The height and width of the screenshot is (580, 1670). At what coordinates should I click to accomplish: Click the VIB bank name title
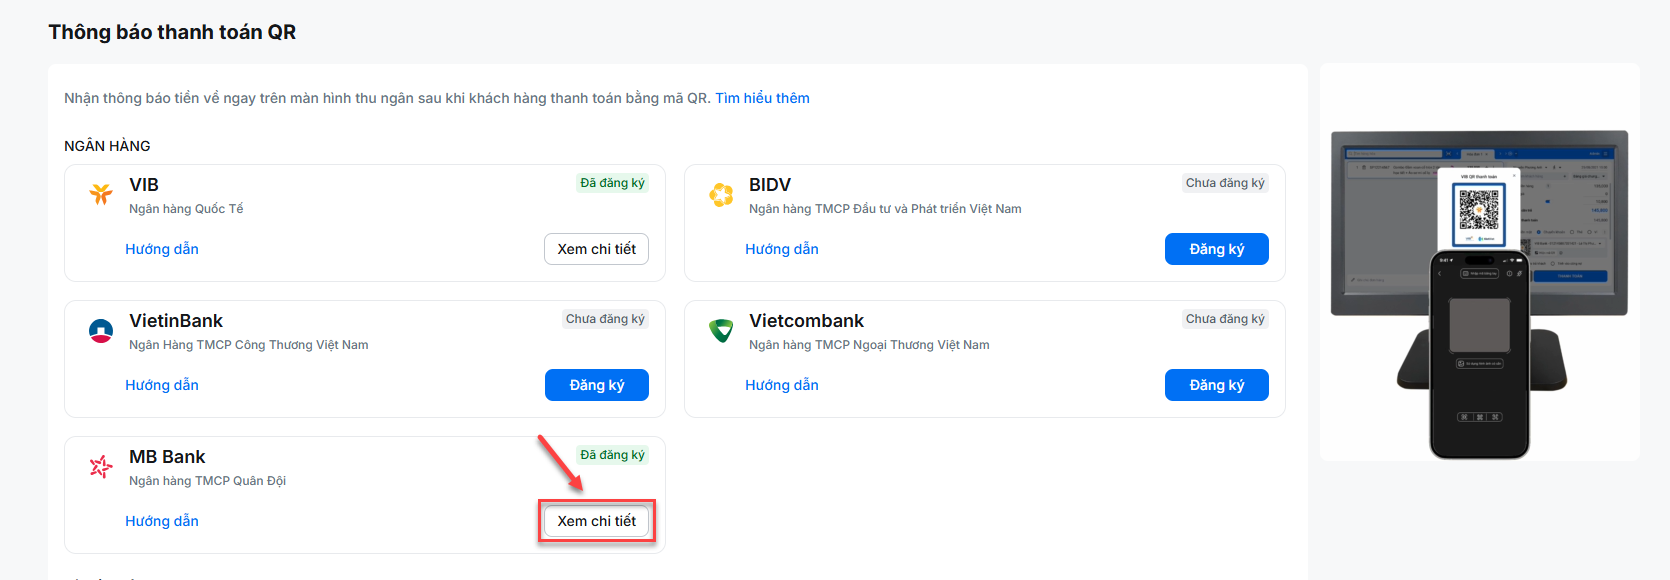[144, 185]
